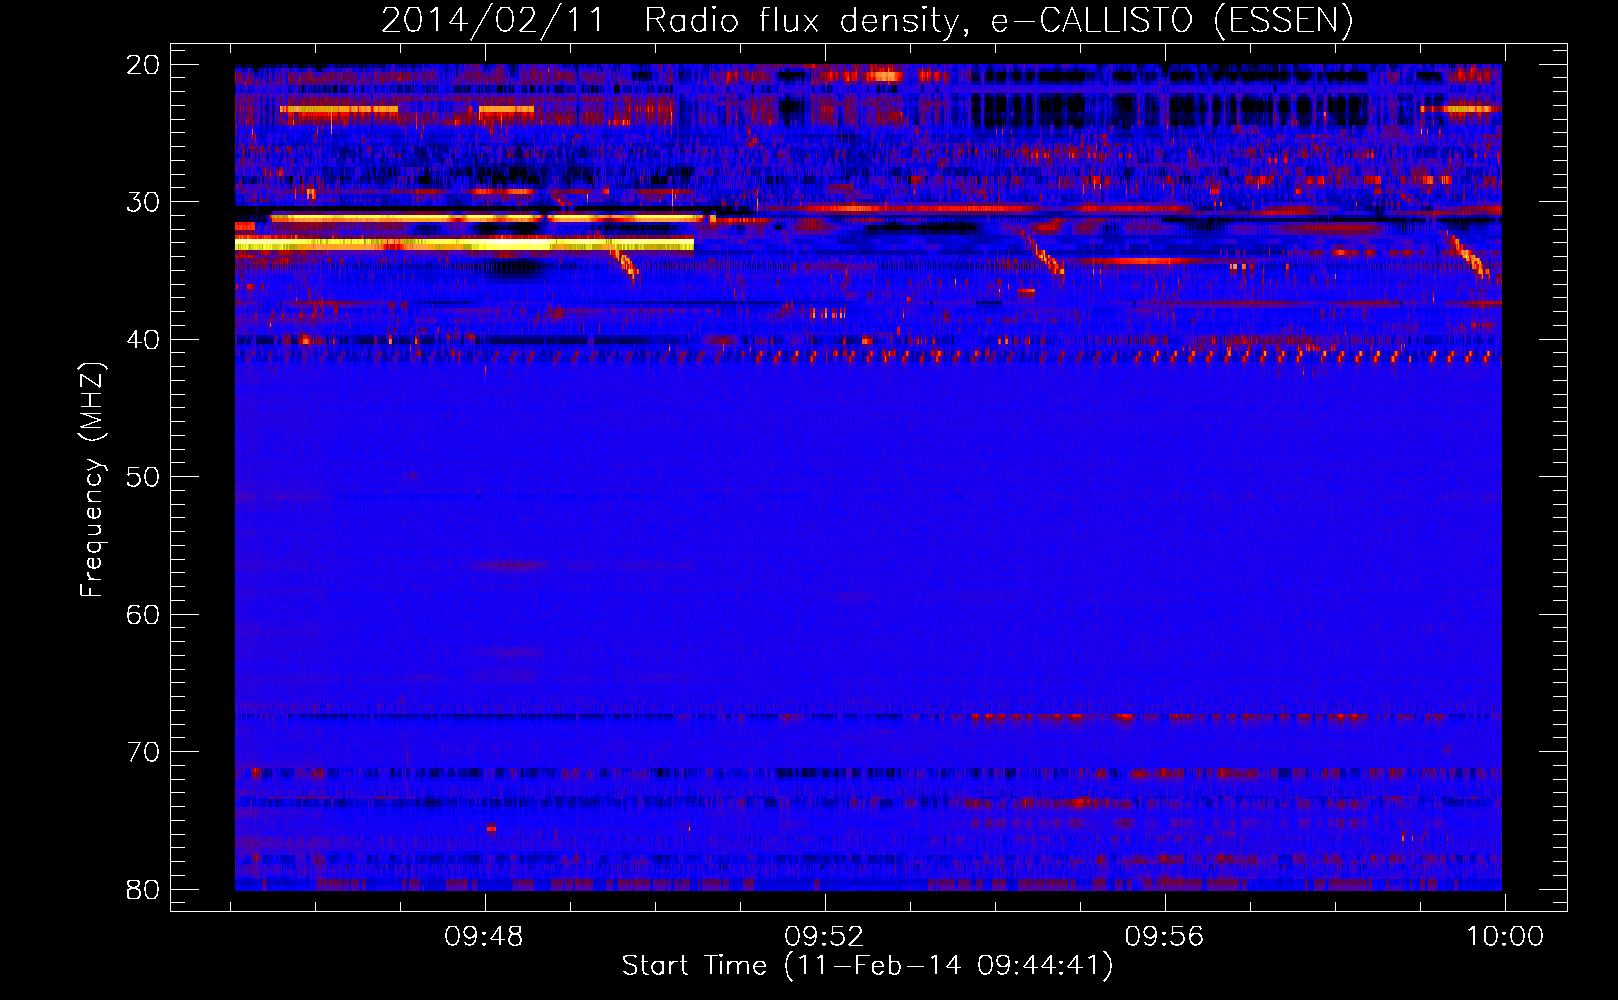
Task: Click the '30' frequency tick label
Action: 143,202
